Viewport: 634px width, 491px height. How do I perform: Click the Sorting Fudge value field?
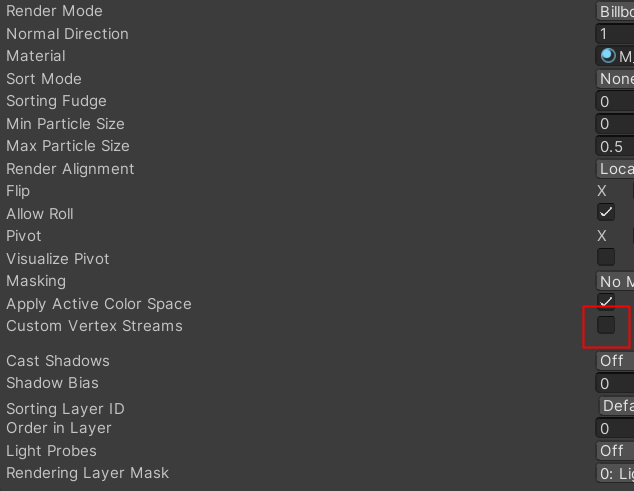[615, 101]
